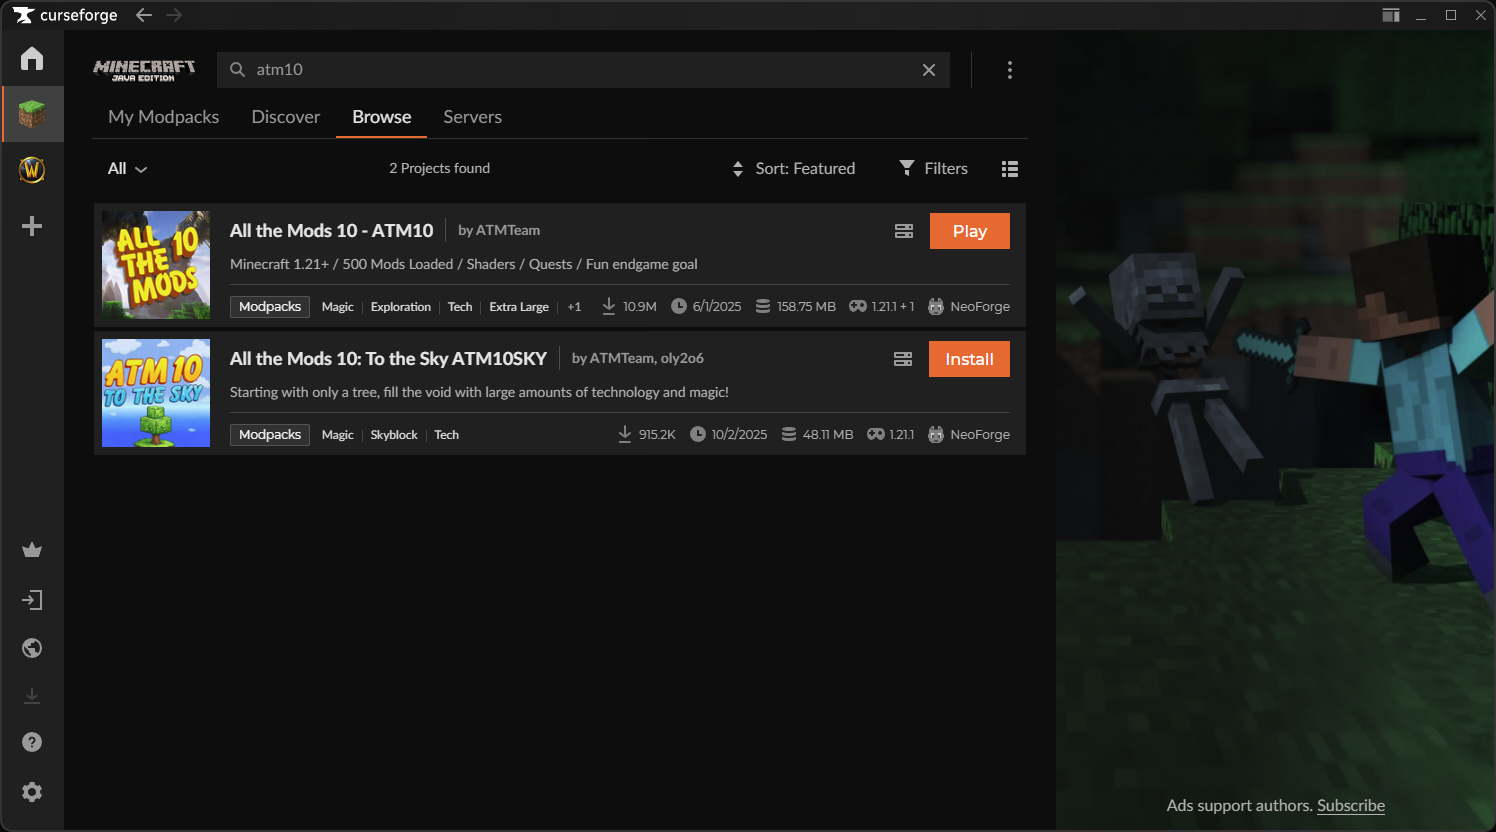The height and width of the screenshot is (832, 1496).
Task: Open the settings gear icon
Action: coord(32,792)
